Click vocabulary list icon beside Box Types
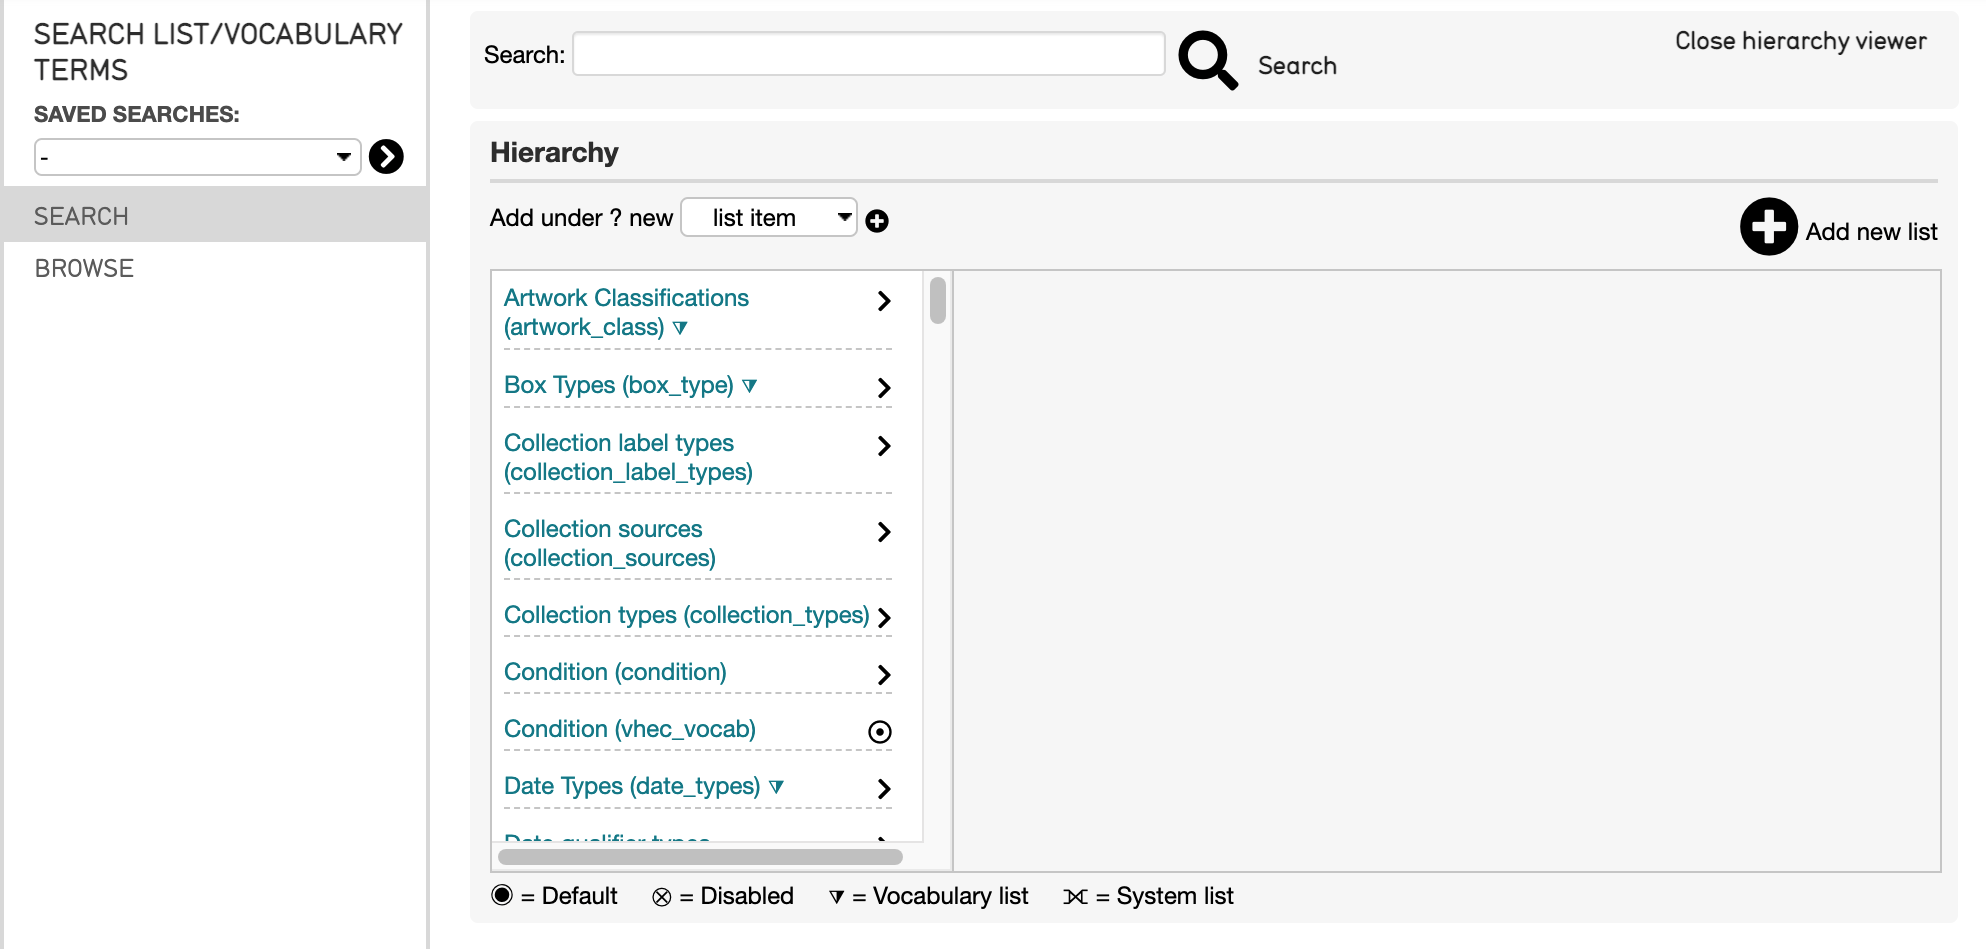Screen dimensions: 1986x949 pyautogui.click(x=750, y=386)
